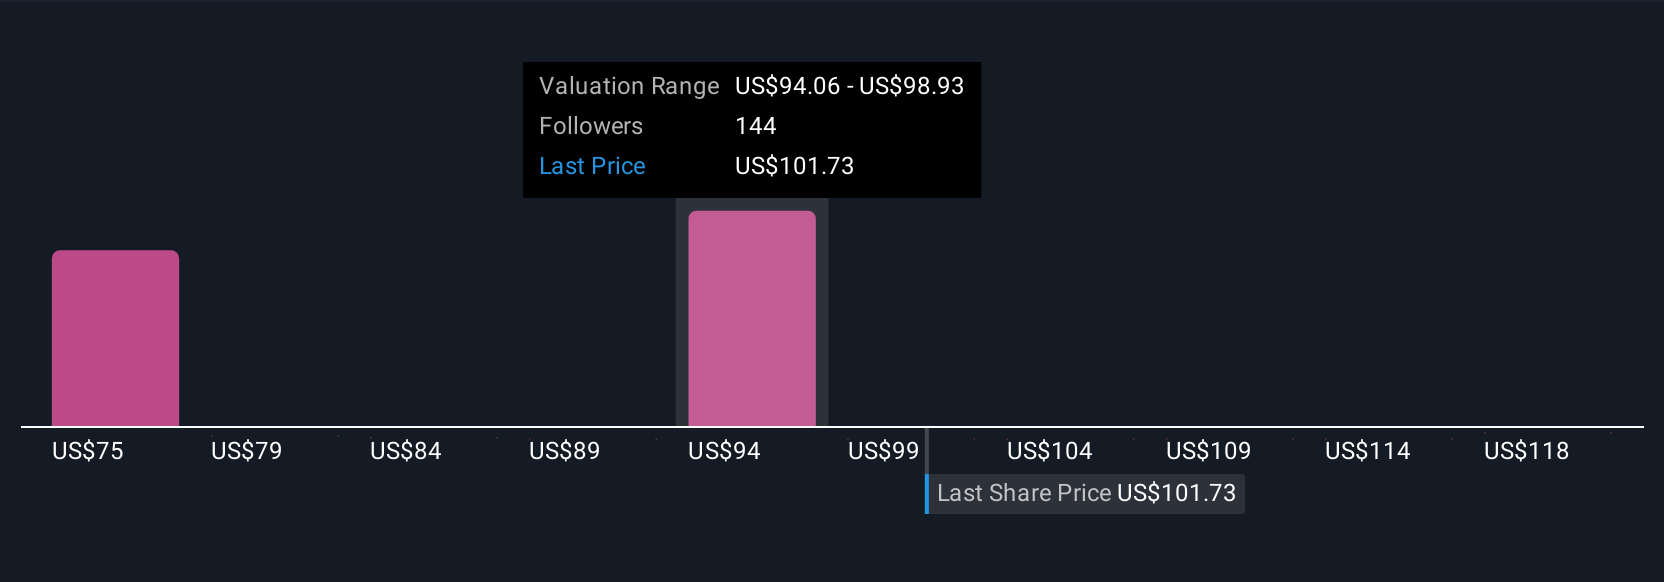Viewport: 1664px width, 582px height.
Task: Click the Followers count 144
Action: click(756, 126)
